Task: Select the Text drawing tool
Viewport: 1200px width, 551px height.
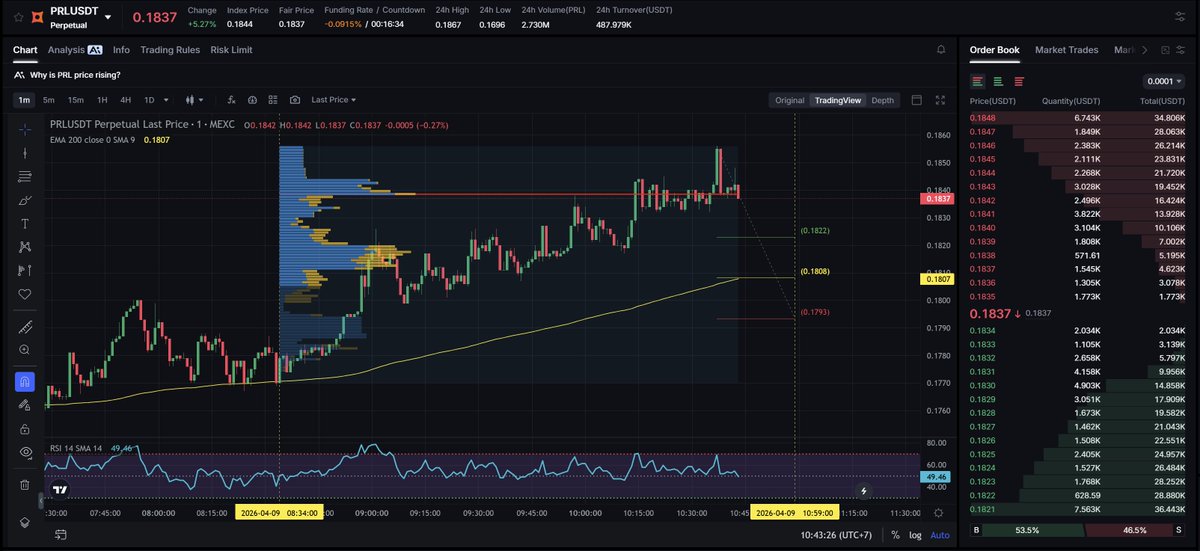Action: (25, 223)
